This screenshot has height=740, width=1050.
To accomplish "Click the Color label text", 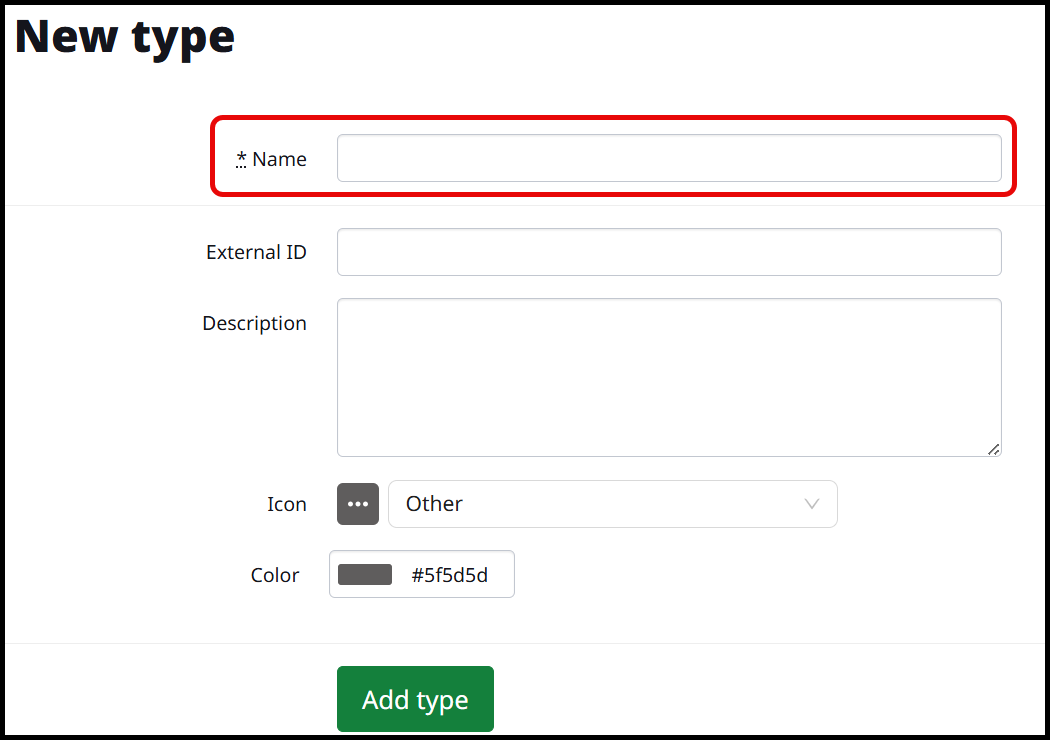I will pyautogui.click(x=275, y=575).
